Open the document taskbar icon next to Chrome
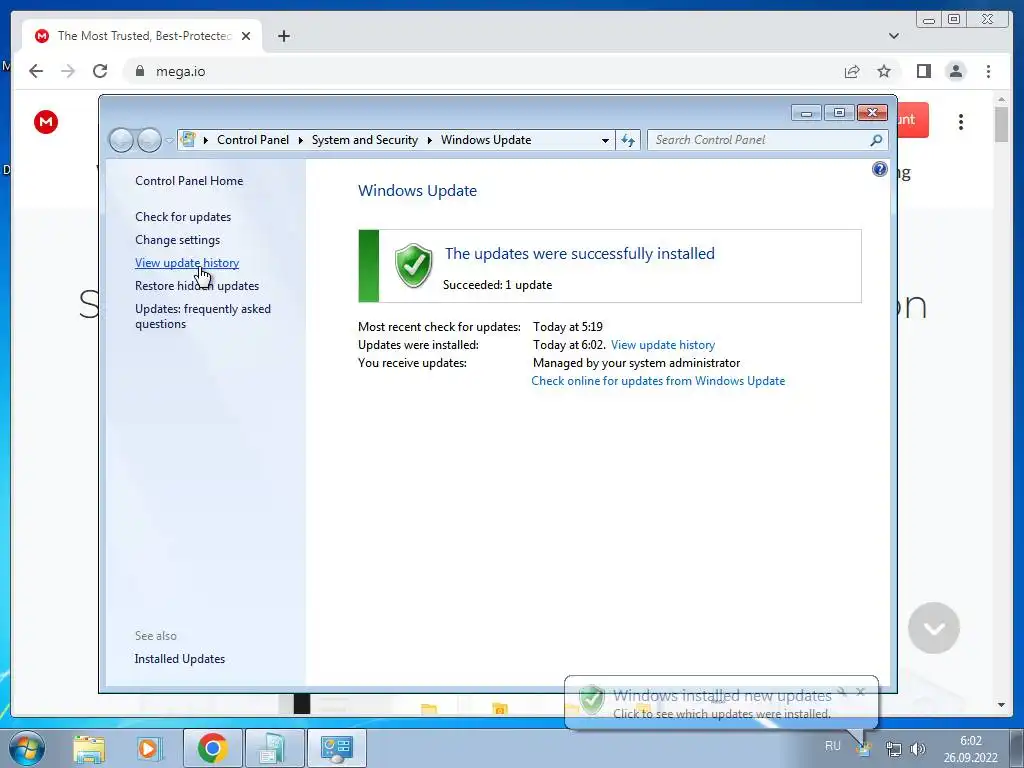The image size is (1024, 768). [x=274, y=748]
